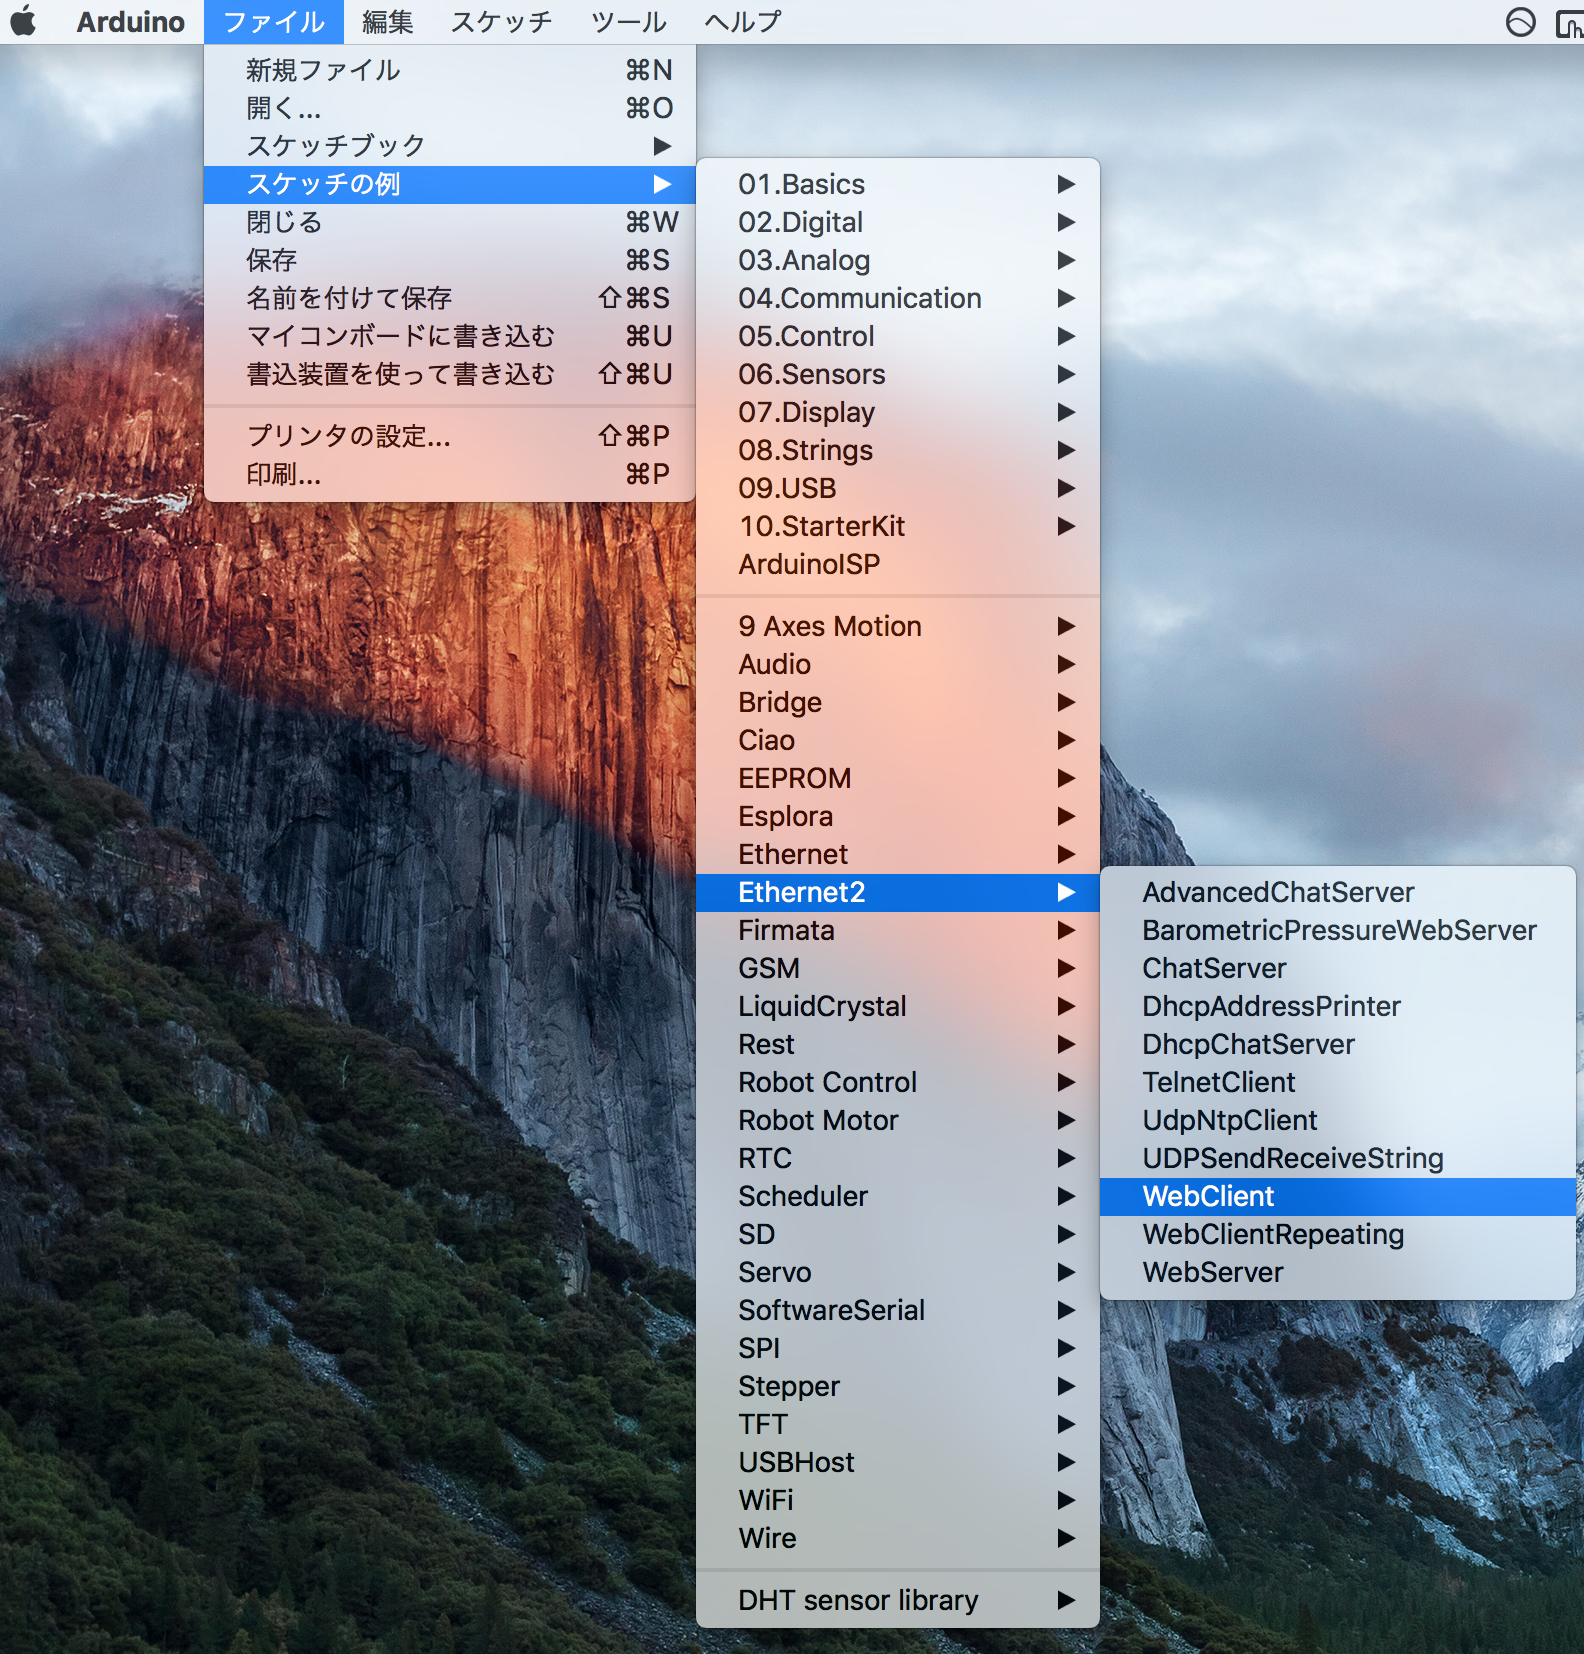Open the 編集 menu in menu bar
Viewport: 1584px width, 1654px height.
387,22
